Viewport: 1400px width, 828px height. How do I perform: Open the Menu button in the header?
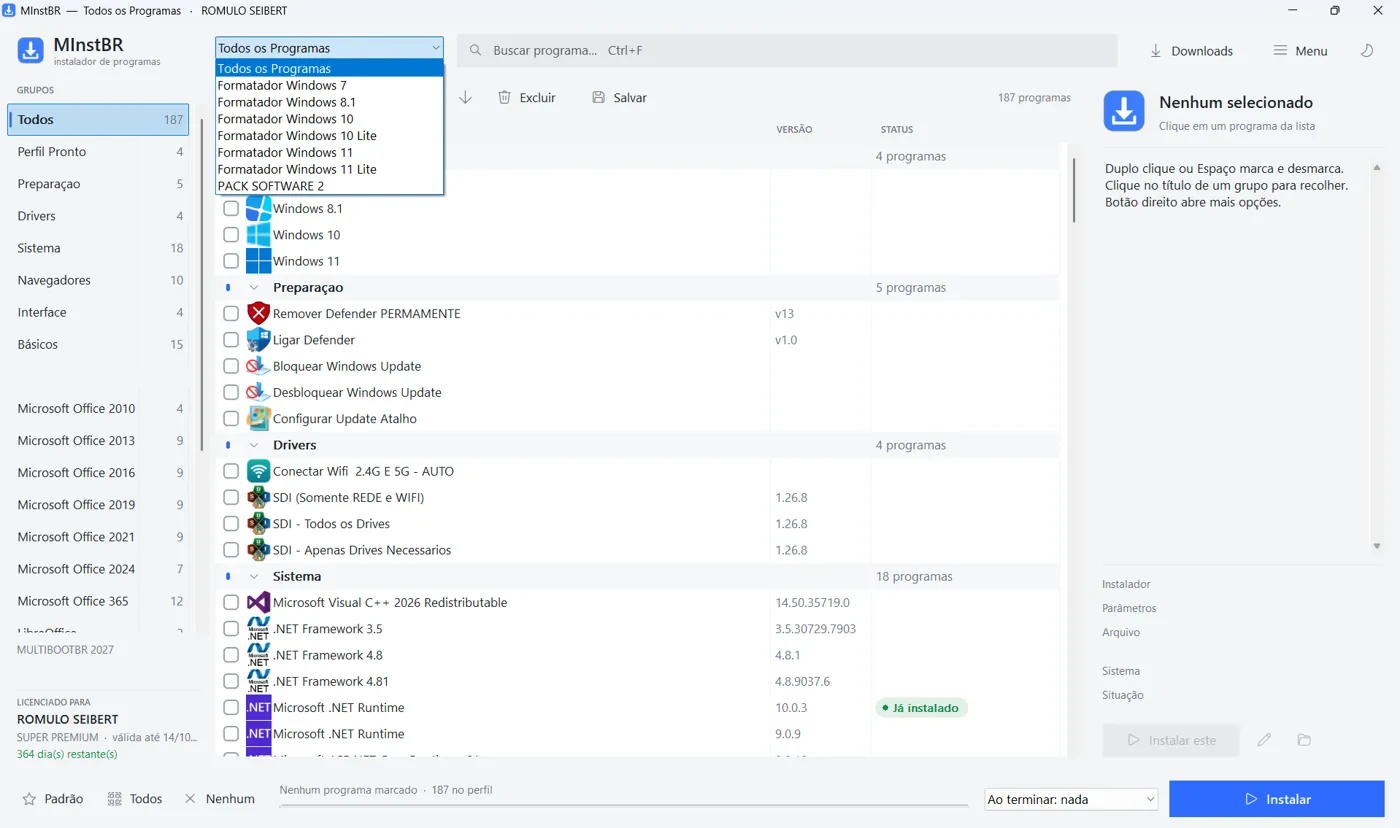[x=1300, y=51]
